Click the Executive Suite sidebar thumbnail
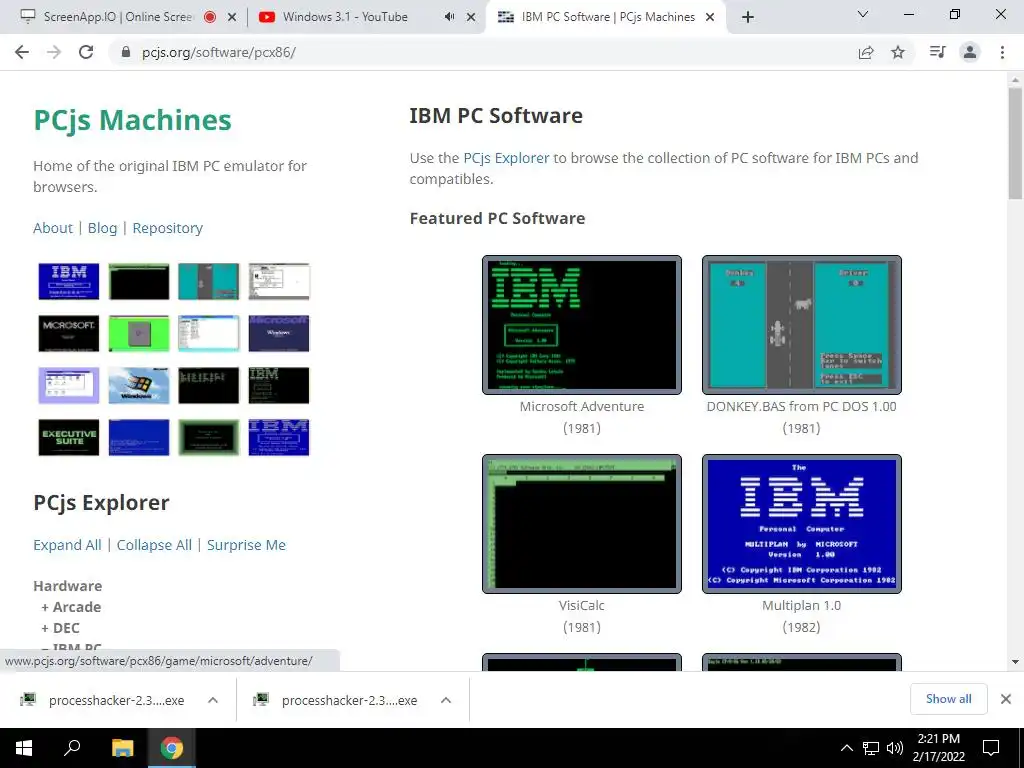This screenshot has height=768, width=1024. coord(69,438)
